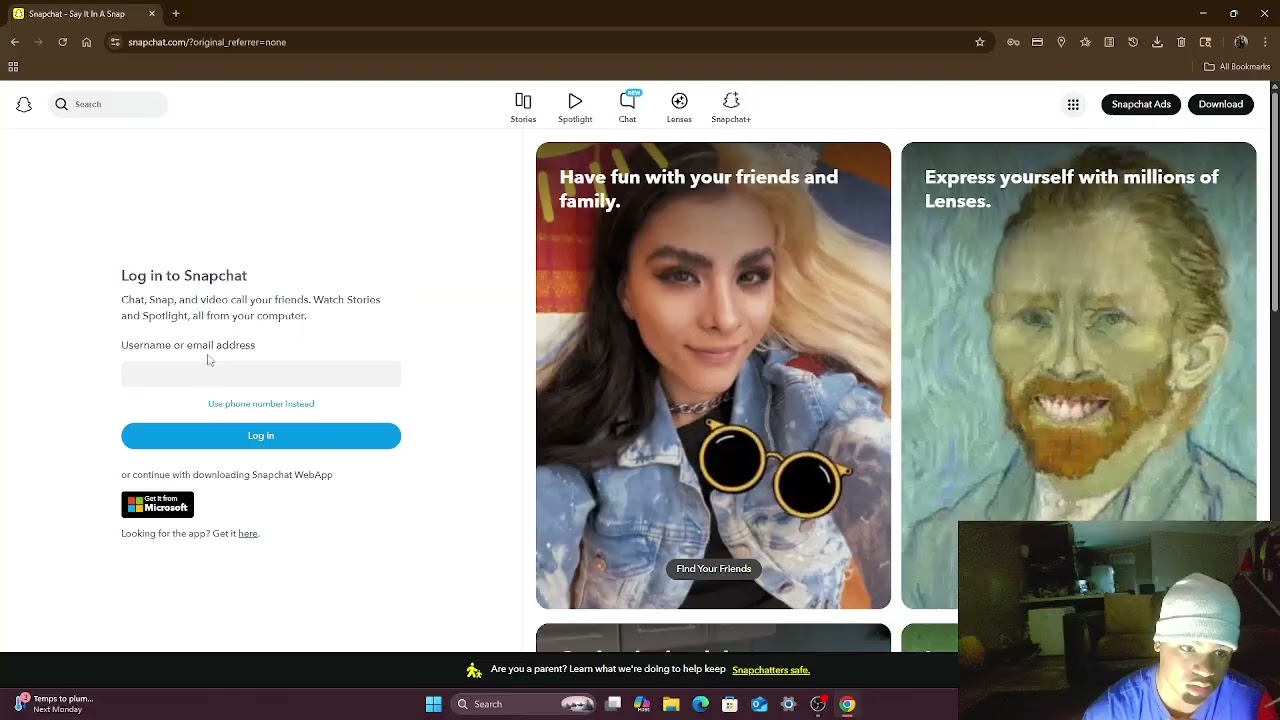Image resolution: width=1280 pixels, height=720 pixels.
Task: Open the Snapchat+ section
Action: pos(731,107)
